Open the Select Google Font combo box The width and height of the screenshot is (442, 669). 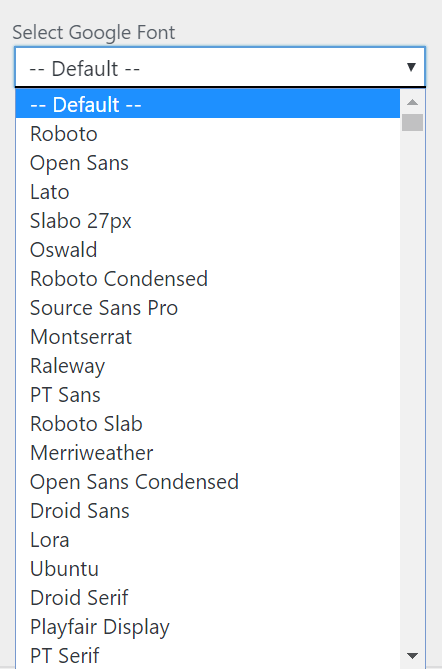click(x=220, y=67)
